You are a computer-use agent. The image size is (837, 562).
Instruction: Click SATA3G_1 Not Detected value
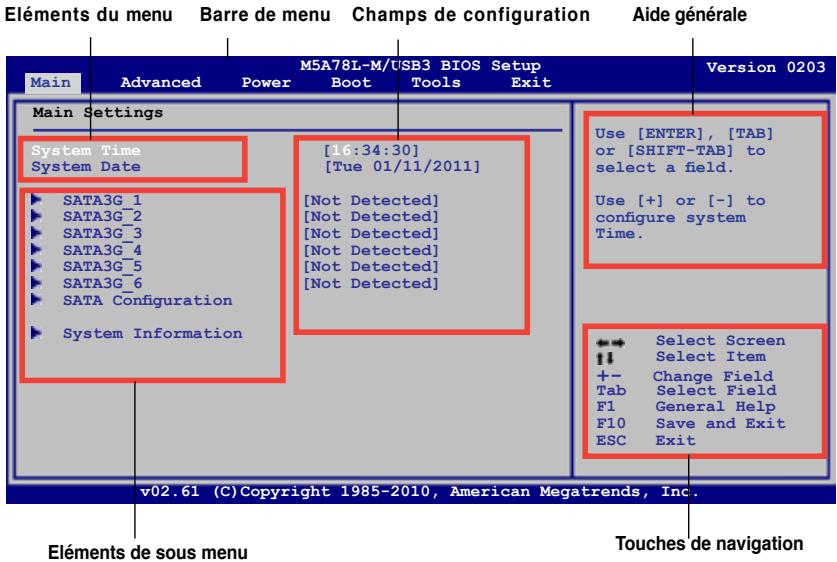point(371,201)
